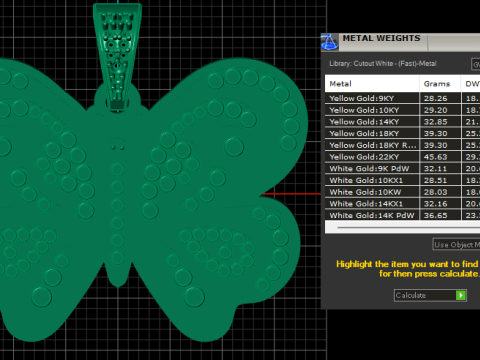Click the butterfly pendant bail
This screenshot has height=360, width=480.
click(117, 57)
